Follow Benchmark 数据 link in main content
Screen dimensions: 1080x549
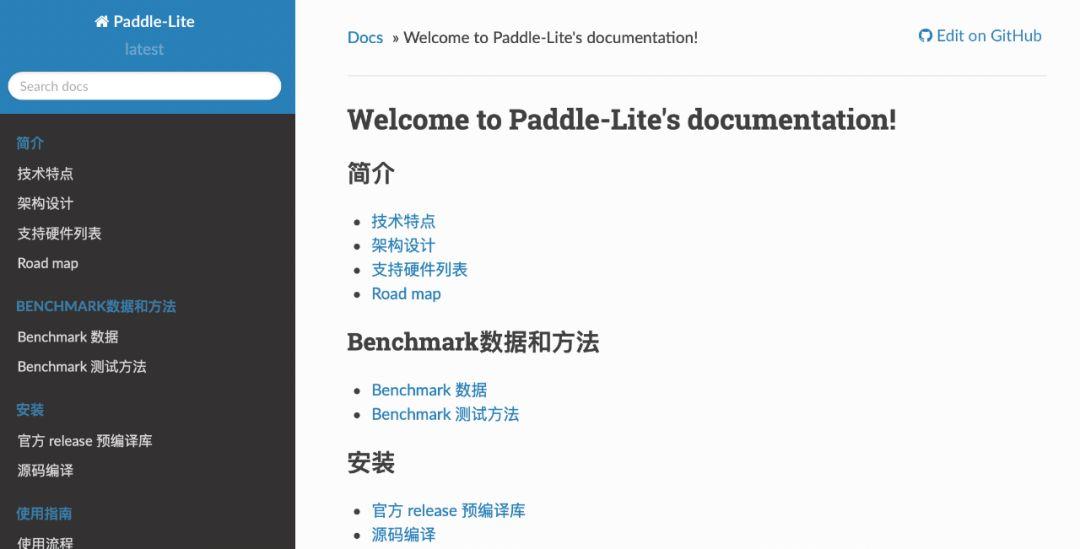click(x=429, y=390)
